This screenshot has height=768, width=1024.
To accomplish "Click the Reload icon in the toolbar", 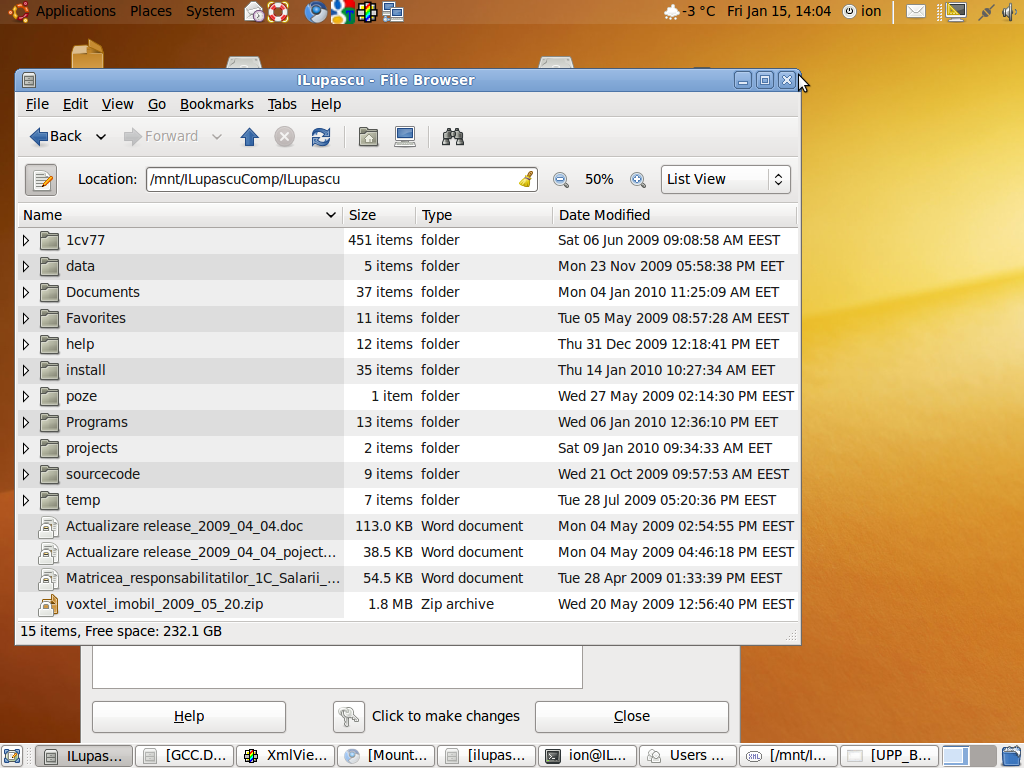I will click(x=320, y=137).
